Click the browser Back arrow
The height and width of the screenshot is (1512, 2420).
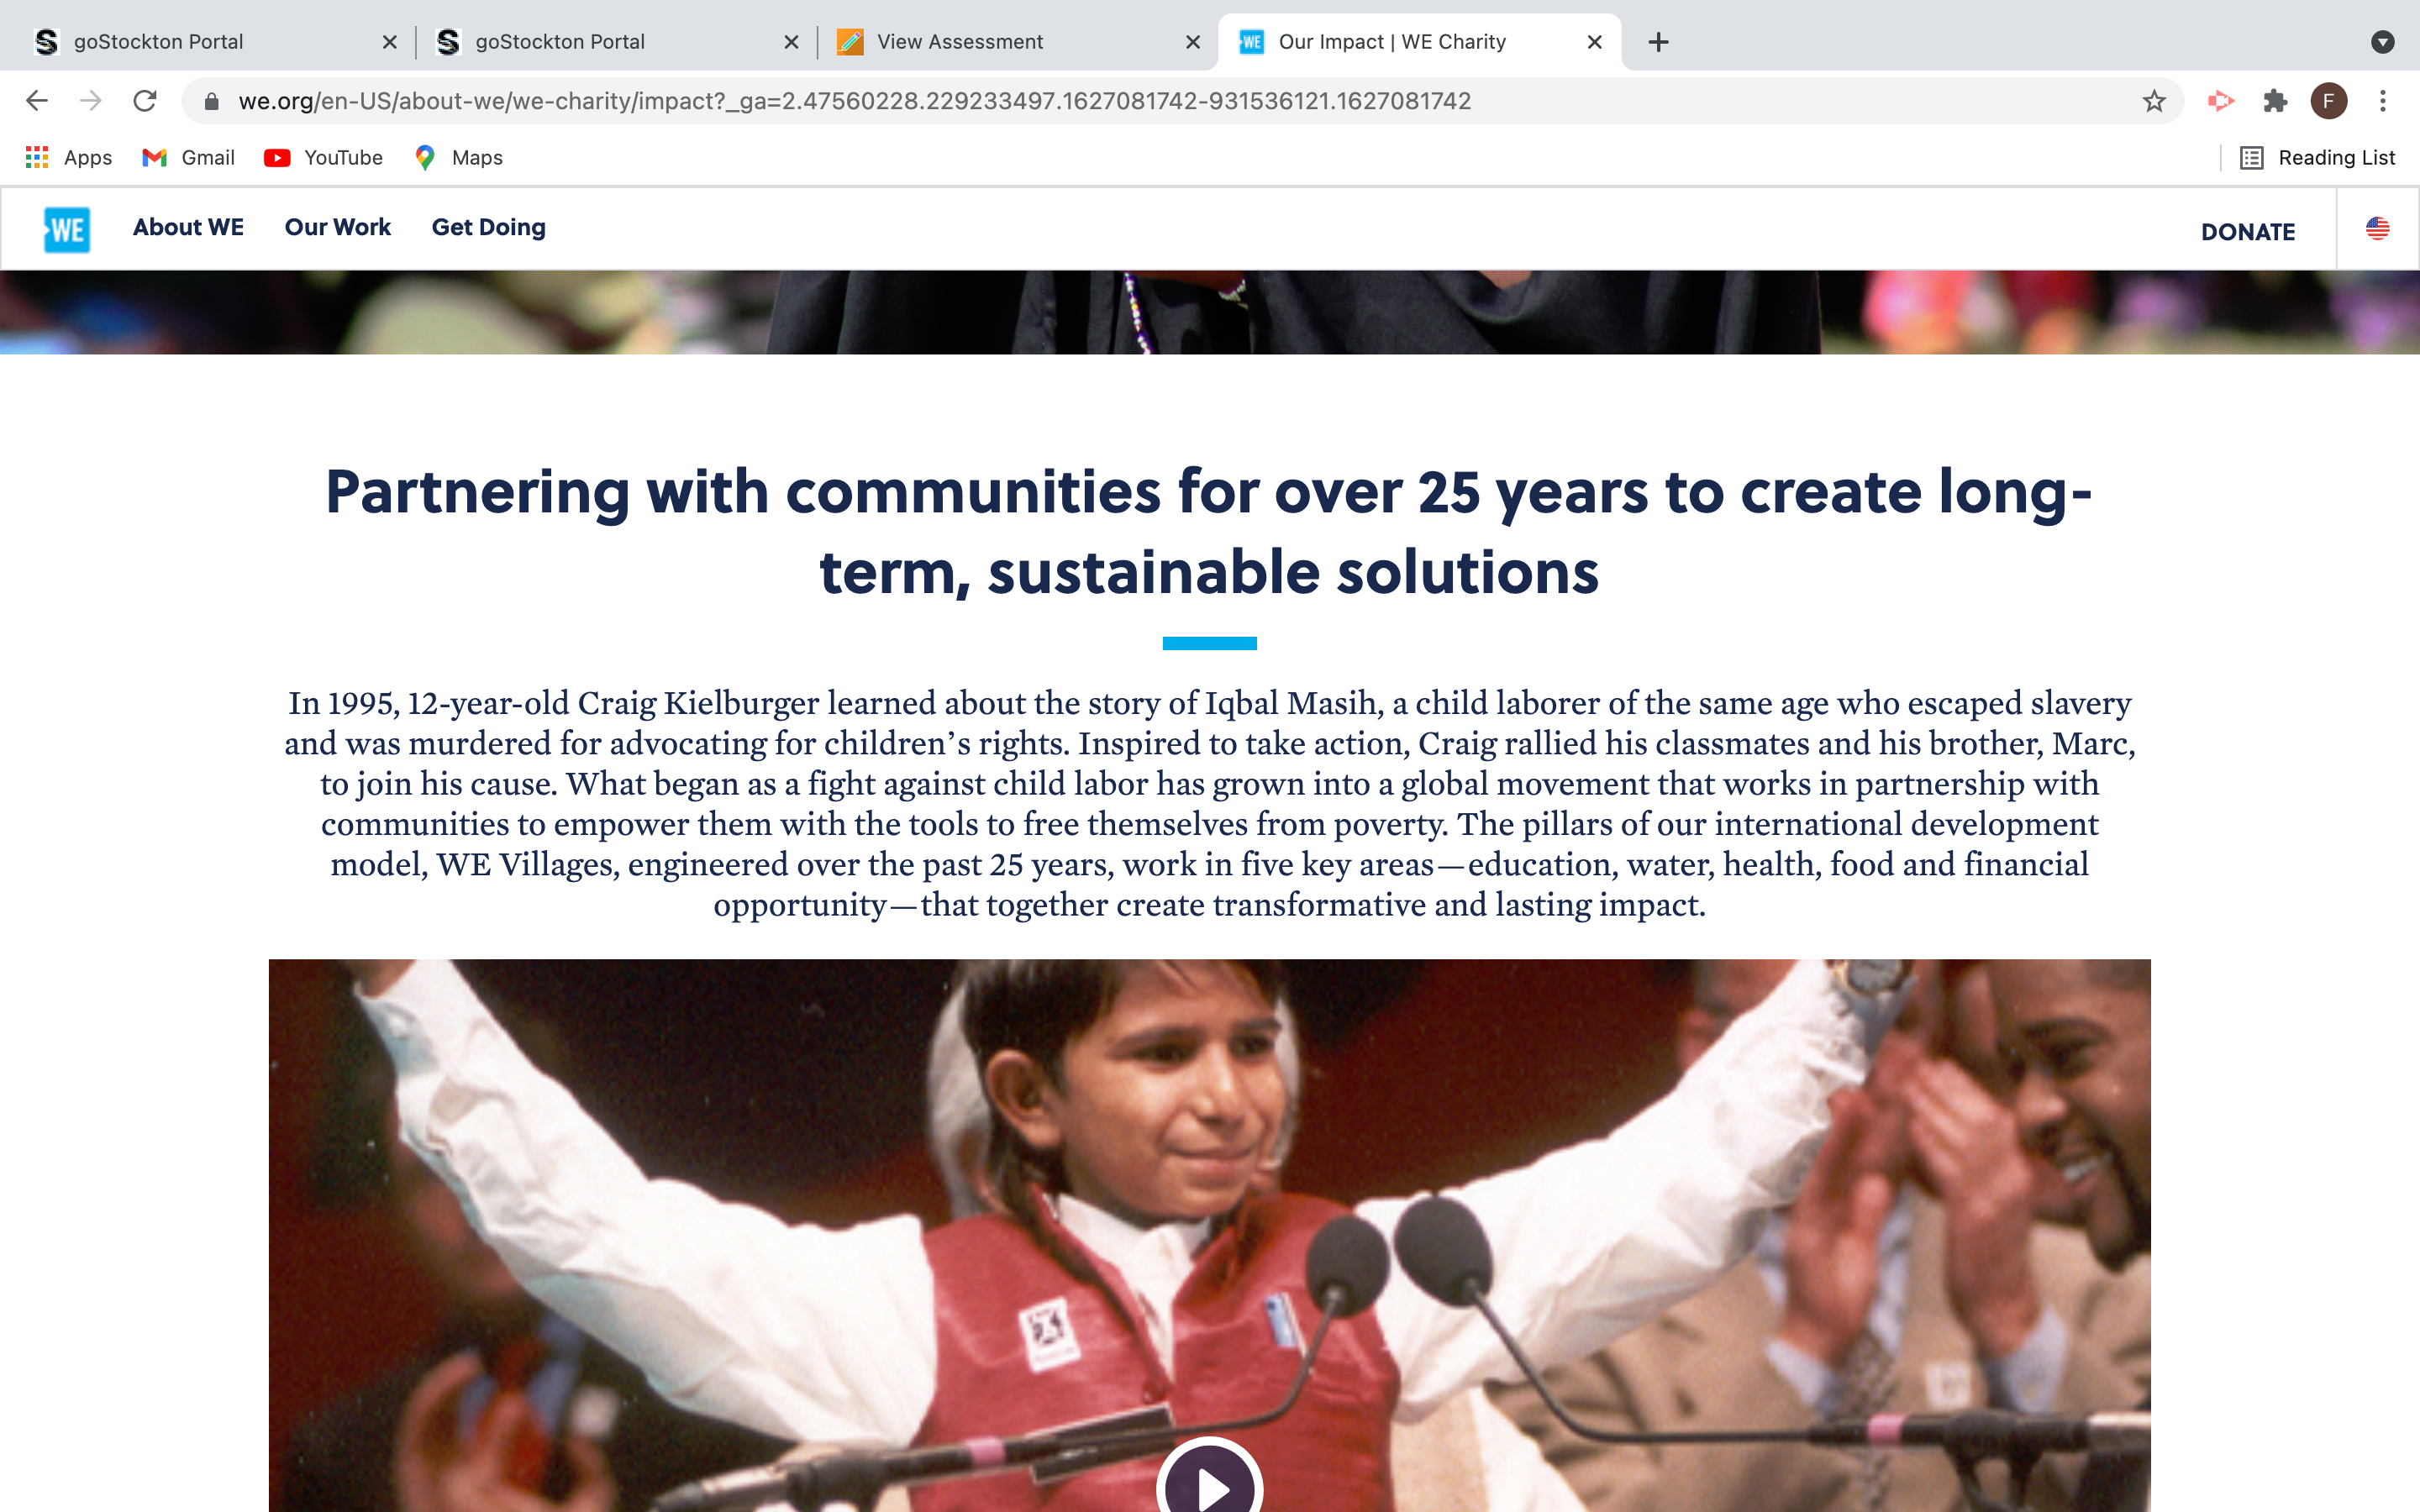37,101
